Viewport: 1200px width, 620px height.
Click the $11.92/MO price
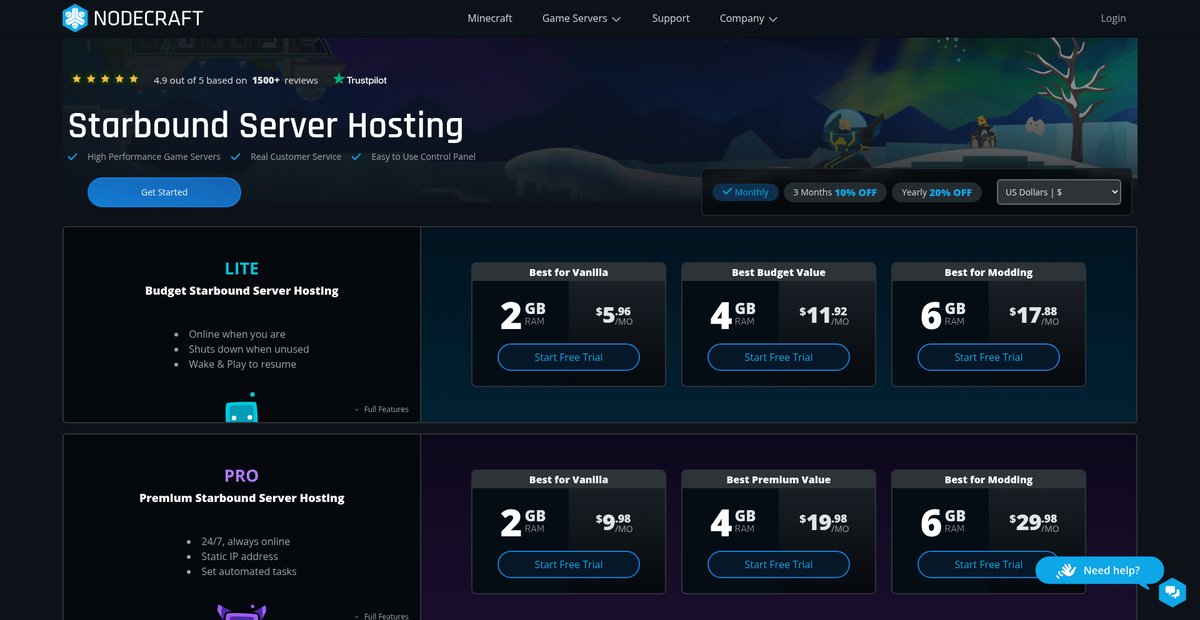coord(824,315)
